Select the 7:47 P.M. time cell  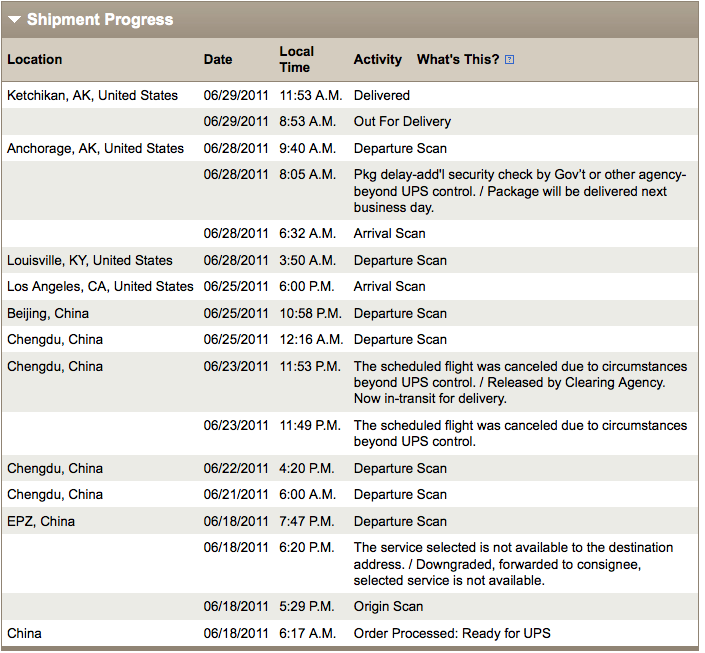click(307, 522)
